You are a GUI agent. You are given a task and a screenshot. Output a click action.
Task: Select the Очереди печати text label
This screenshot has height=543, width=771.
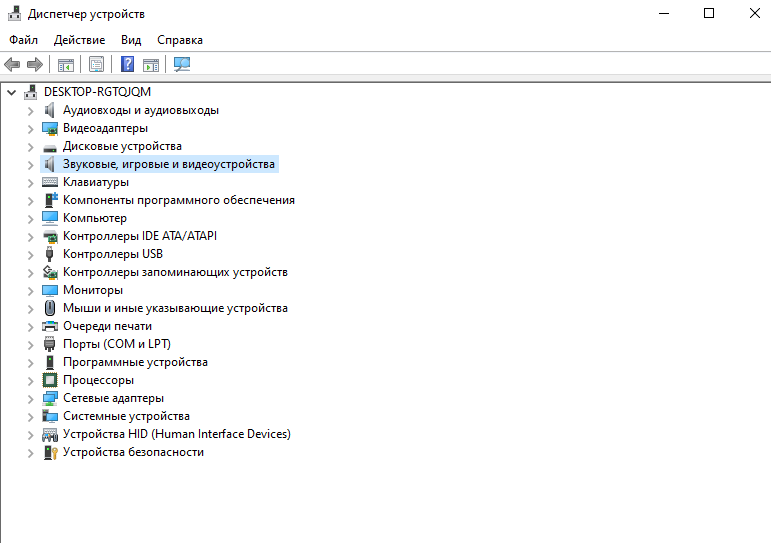click(107, 326)
